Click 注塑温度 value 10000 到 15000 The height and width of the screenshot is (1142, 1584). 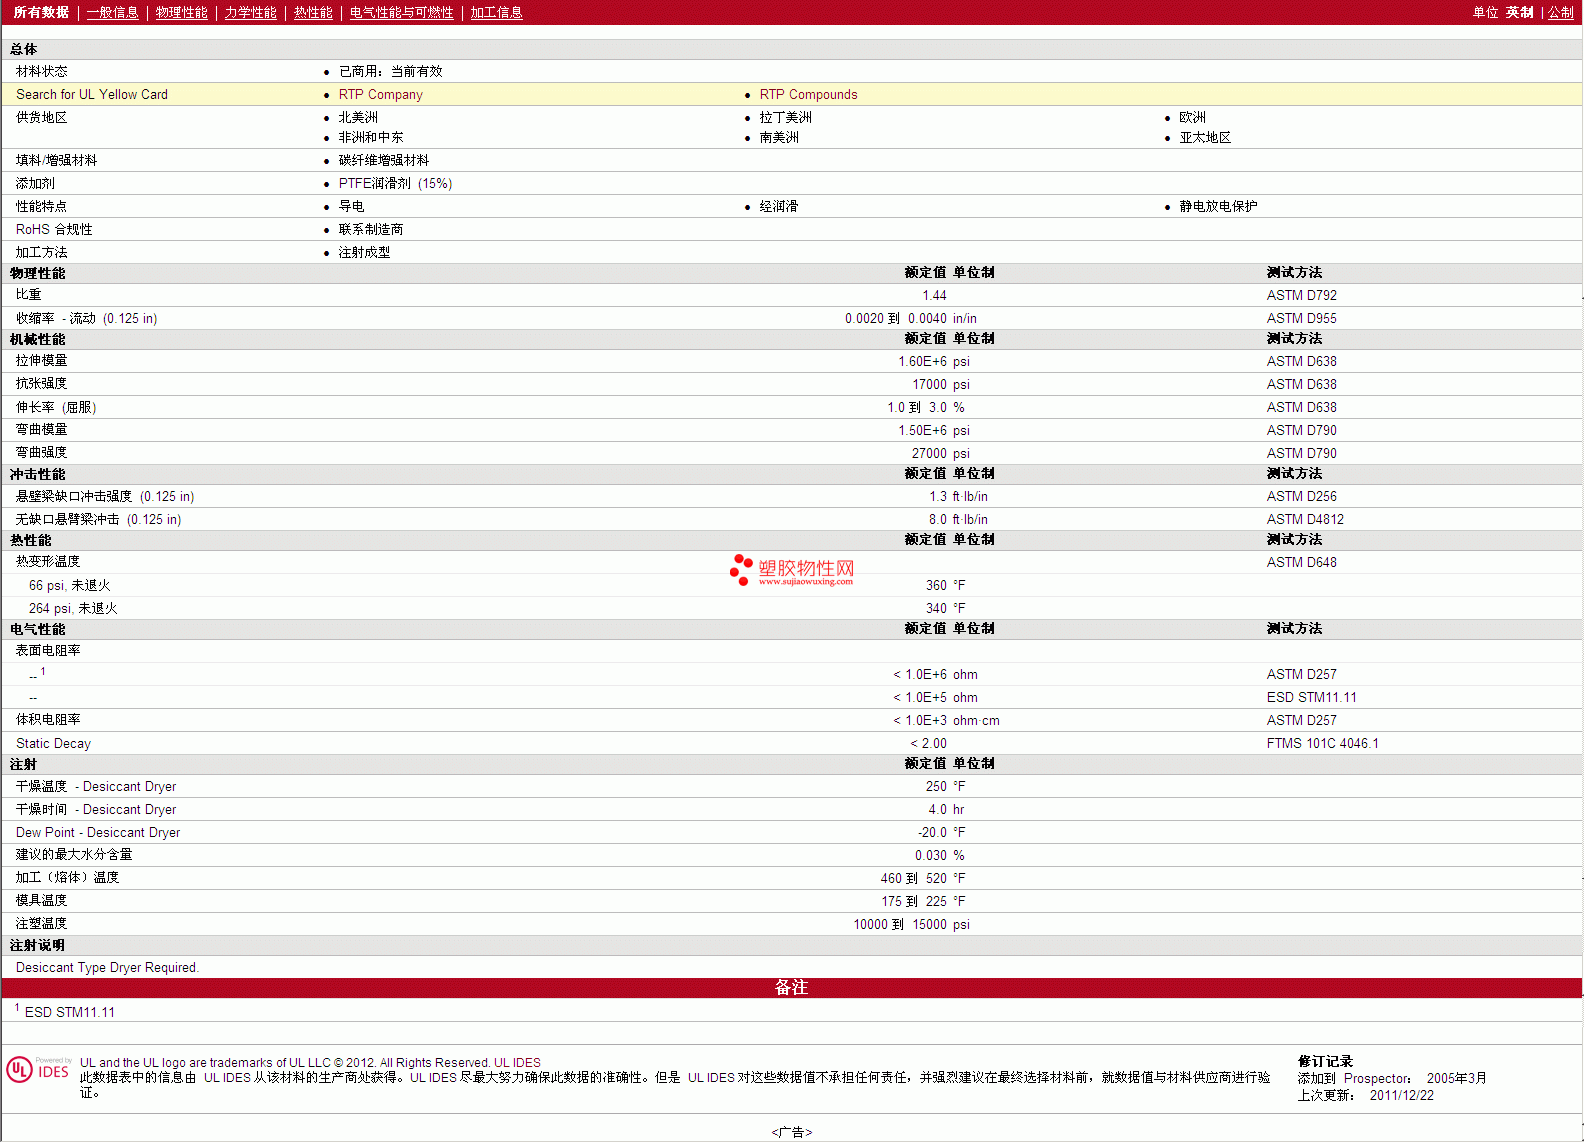click(900, 924)
